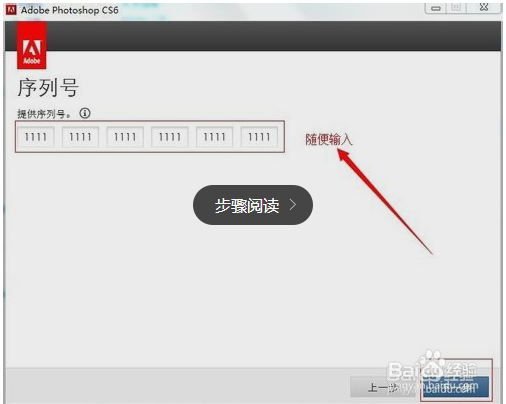Click the blue next step button
This screenshot has width=506, height=404.
[456, 387]
